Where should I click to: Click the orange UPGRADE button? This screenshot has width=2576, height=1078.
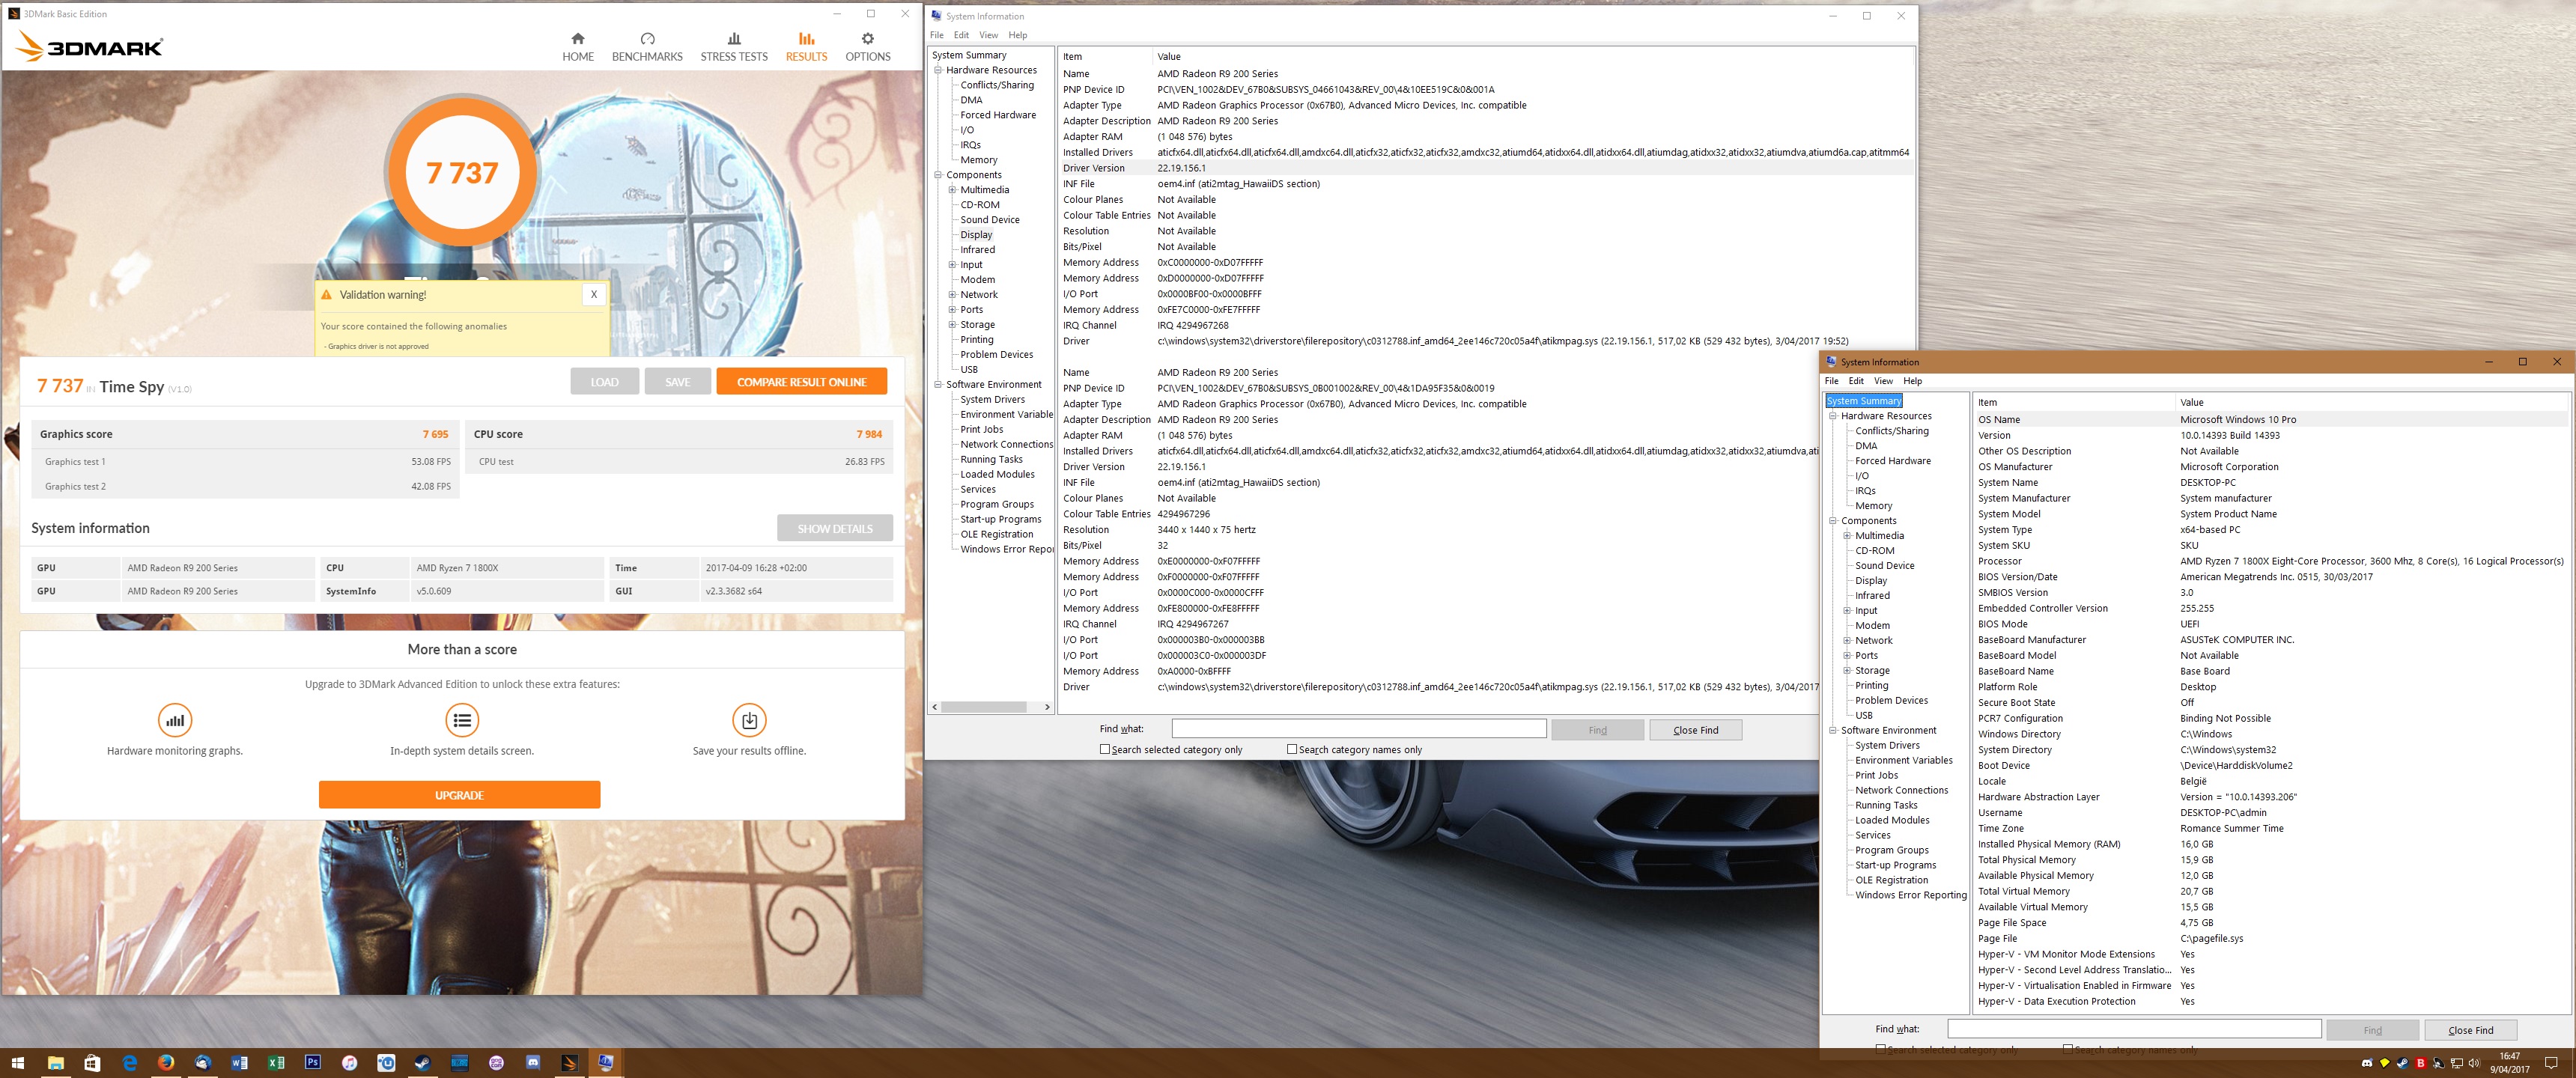point(459,795)
